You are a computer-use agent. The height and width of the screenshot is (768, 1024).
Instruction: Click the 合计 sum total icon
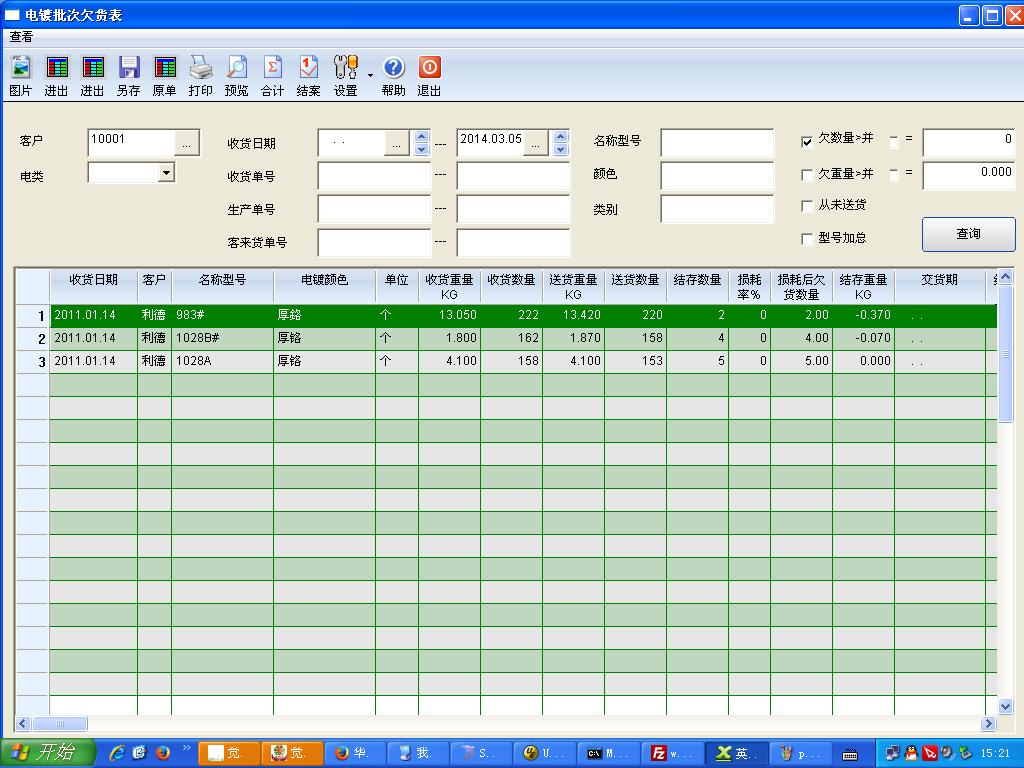pos(272,76)
